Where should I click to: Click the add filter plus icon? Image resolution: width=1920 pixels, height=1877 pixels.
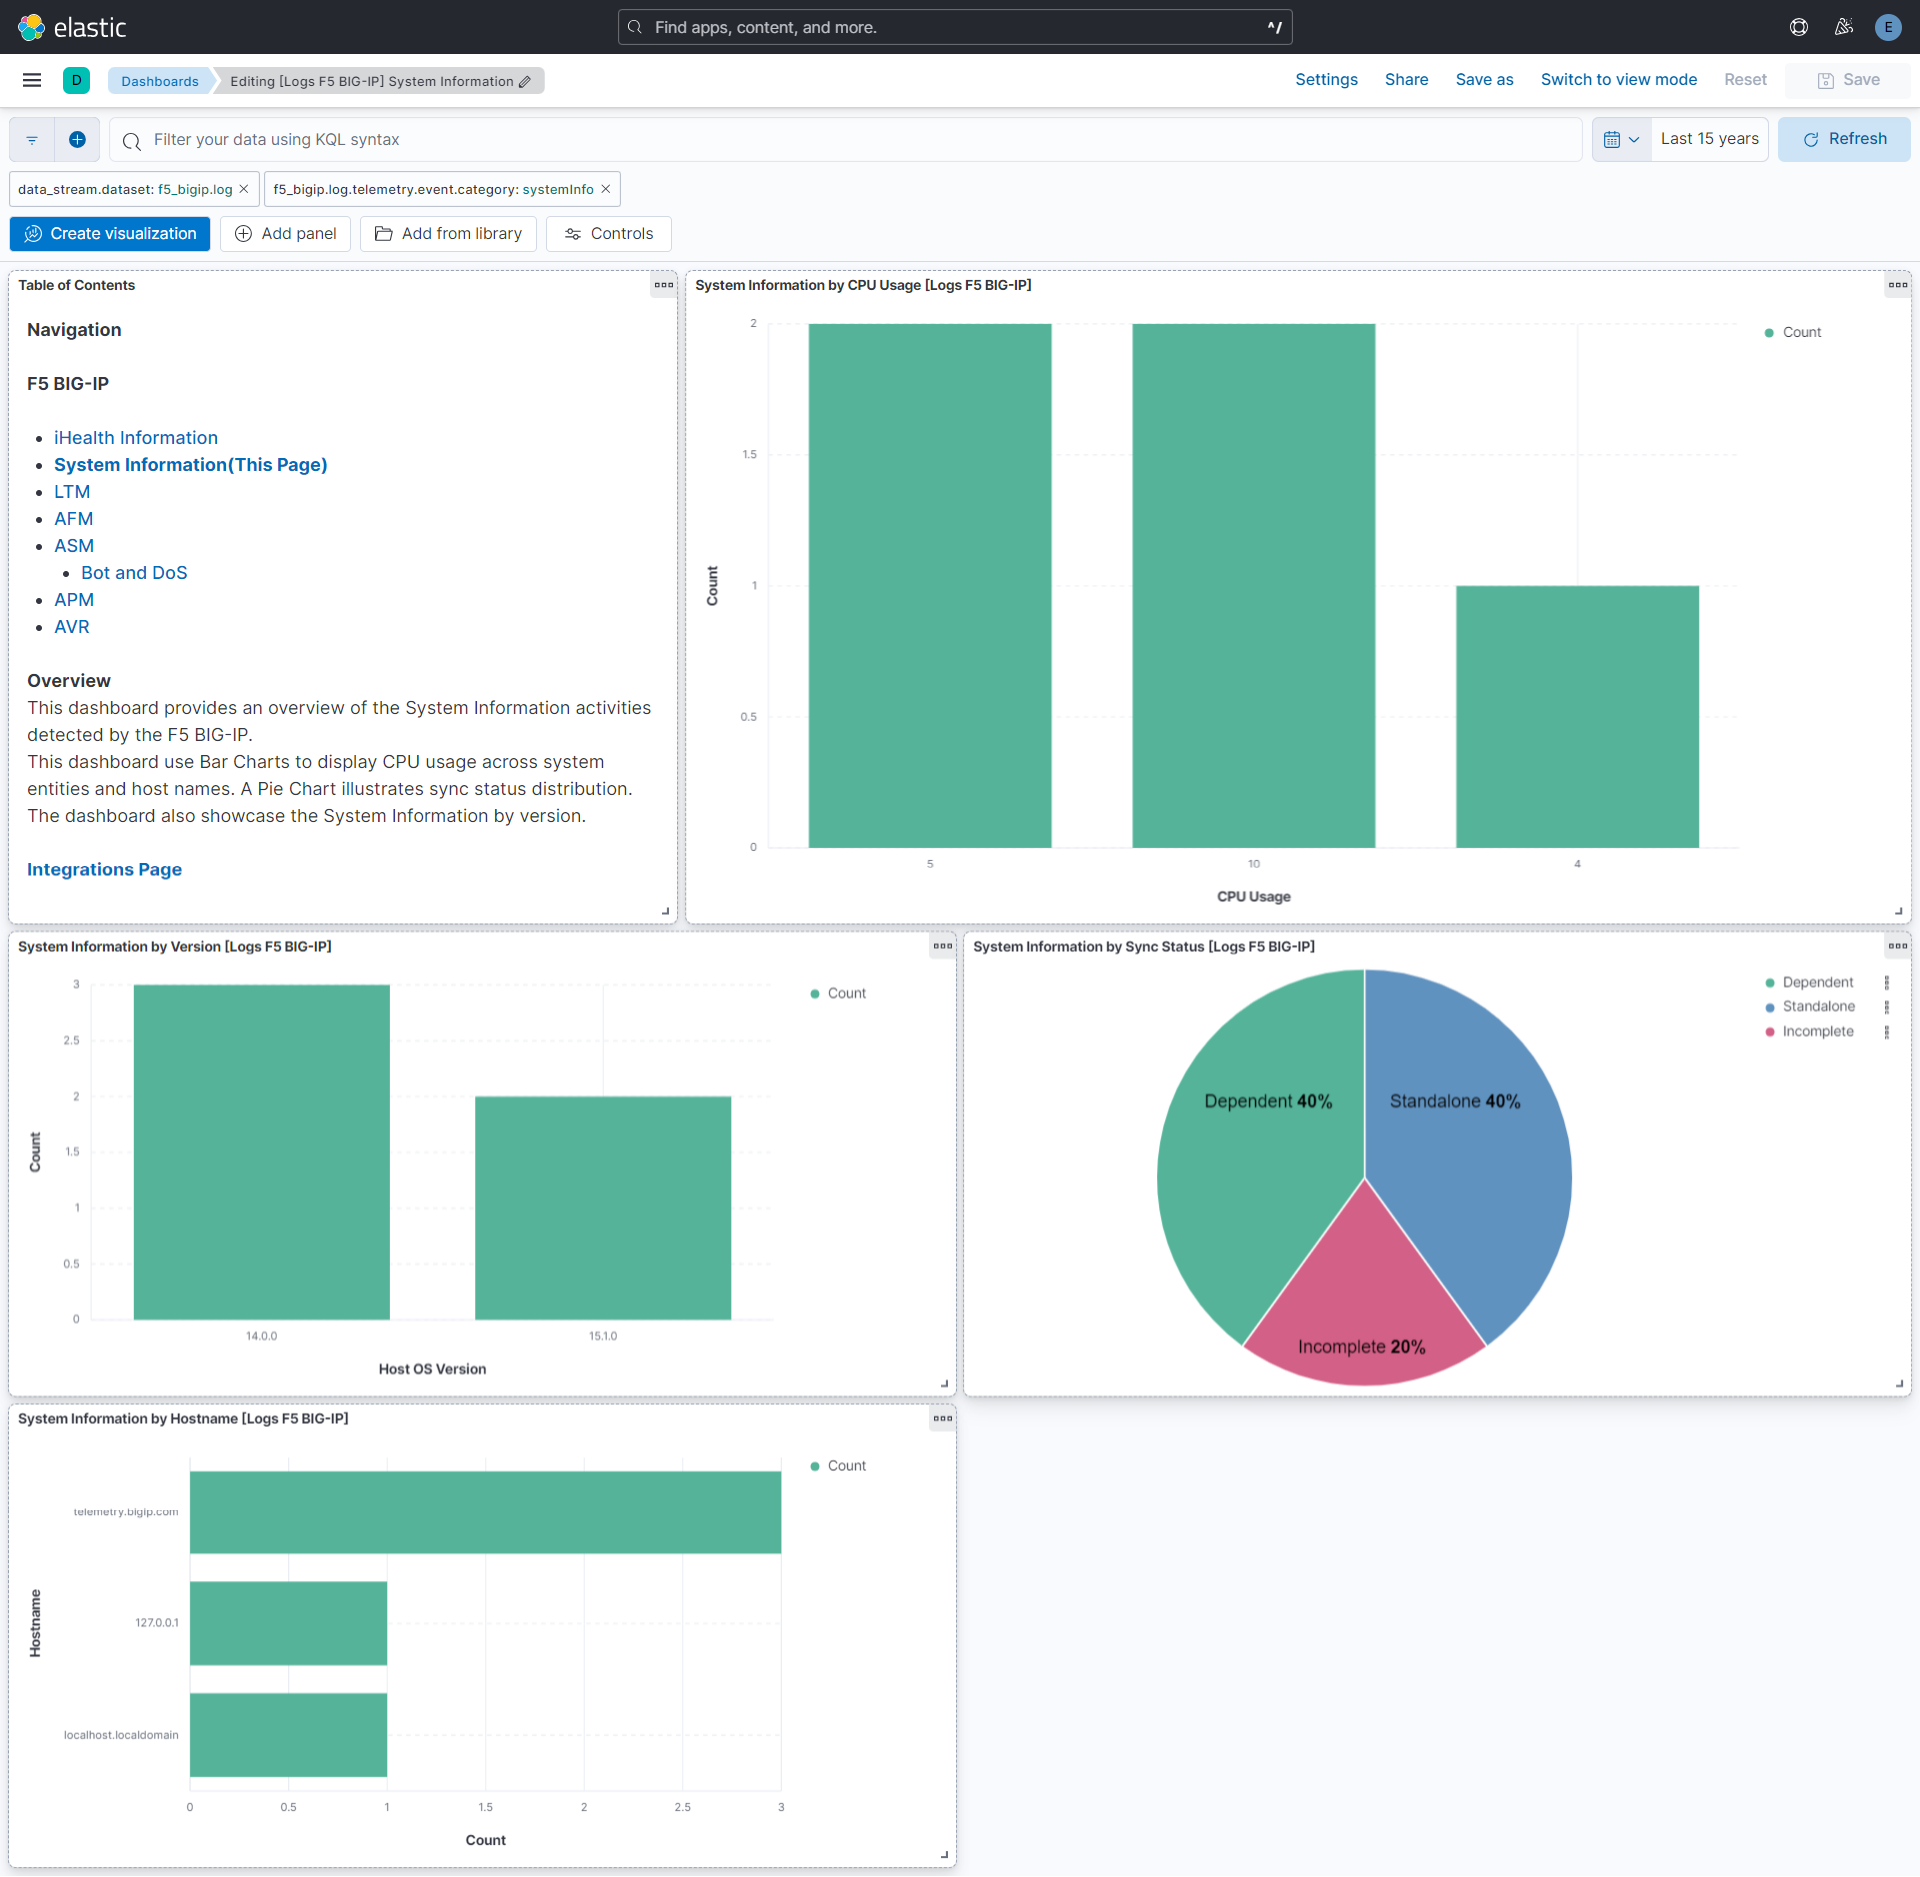click(x=77, y=139)
